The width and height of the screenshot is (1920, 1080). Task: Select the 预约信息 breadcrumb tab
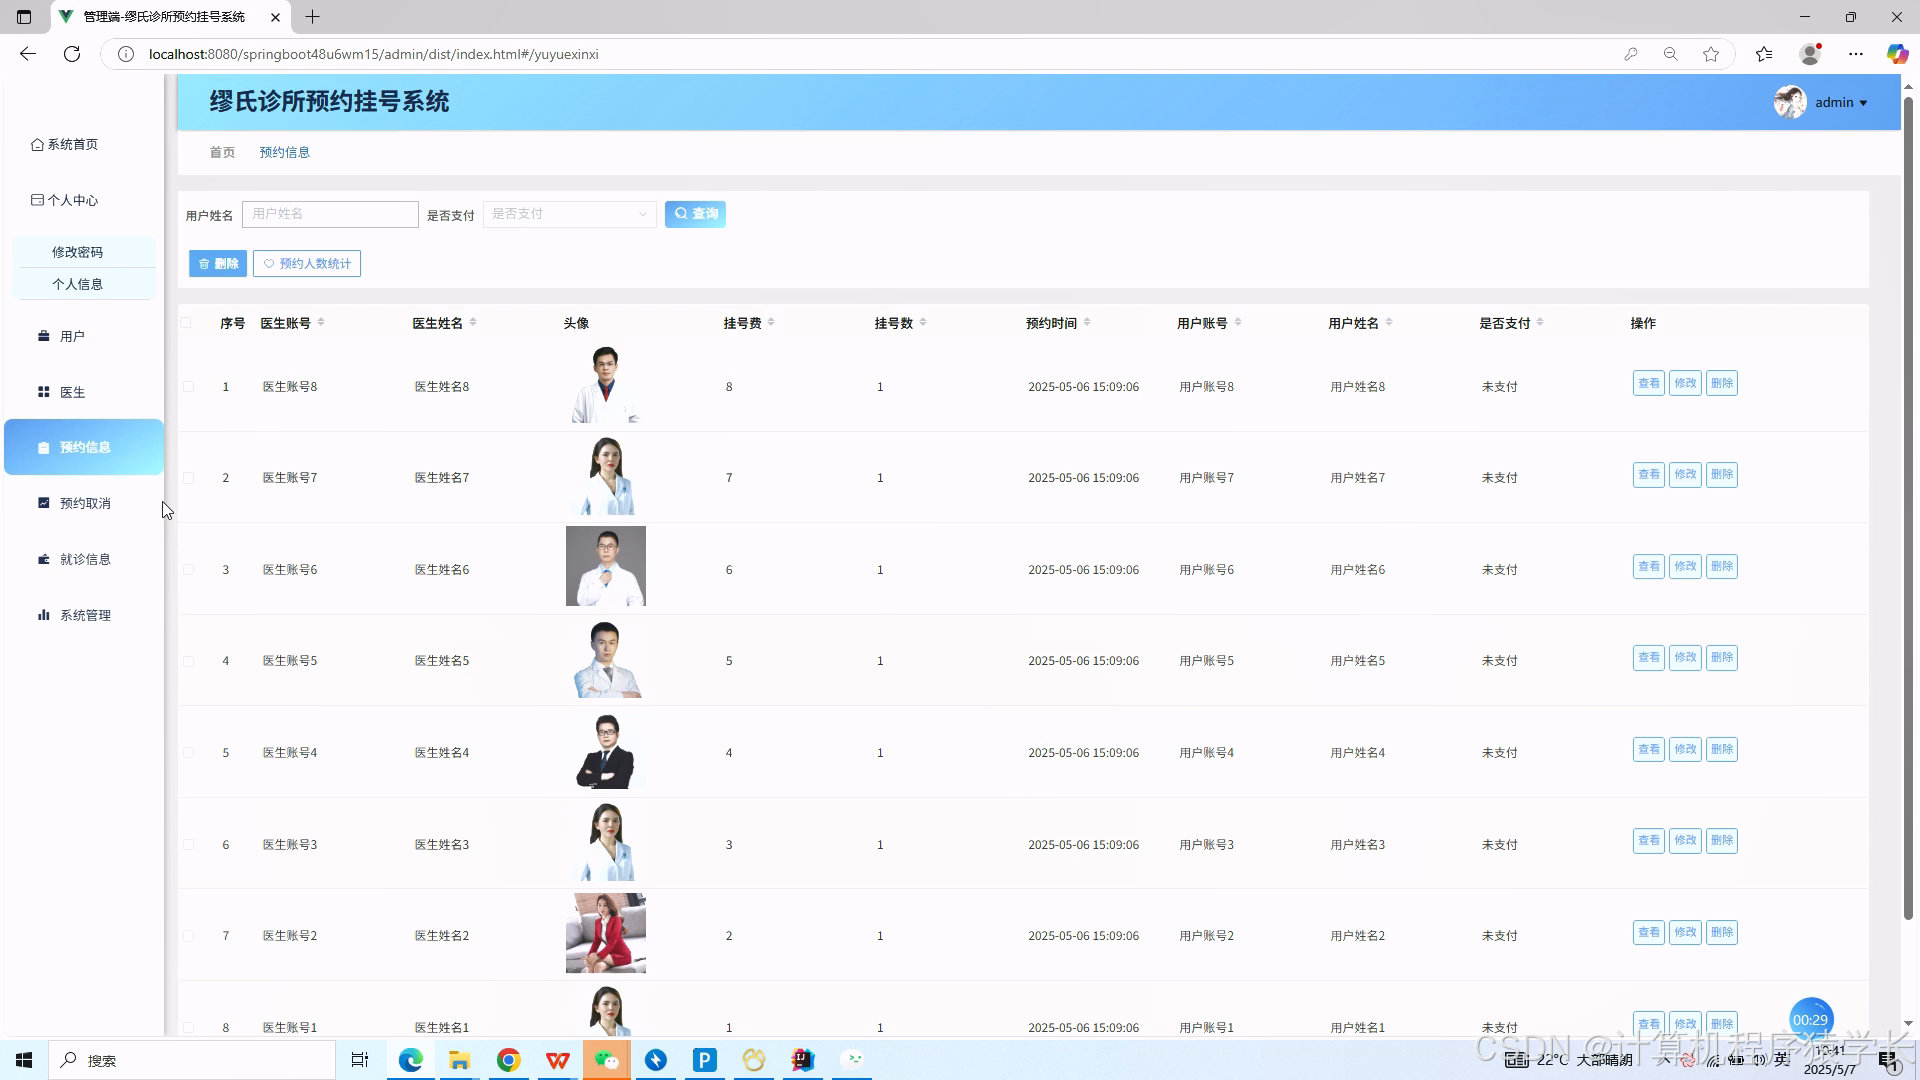[x=284, y=152]
